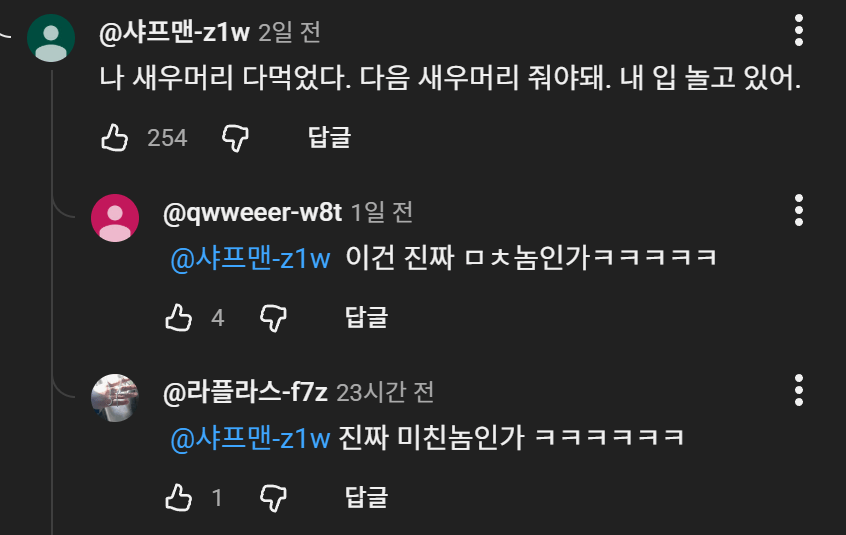
Task: Click the 23시간 전 timestamp on the last reply
Action: pyautogui.click(x=385, y=393)
